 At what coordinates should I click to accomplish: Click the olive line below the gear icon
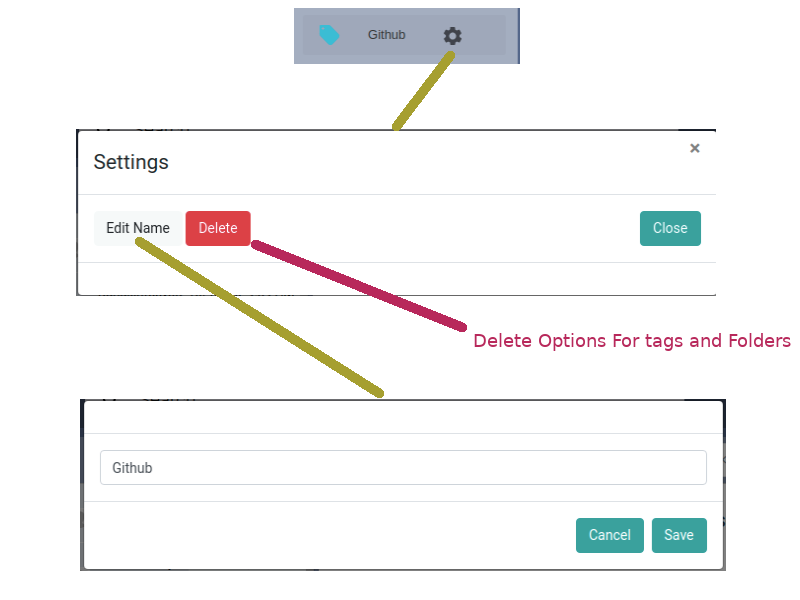424,93
